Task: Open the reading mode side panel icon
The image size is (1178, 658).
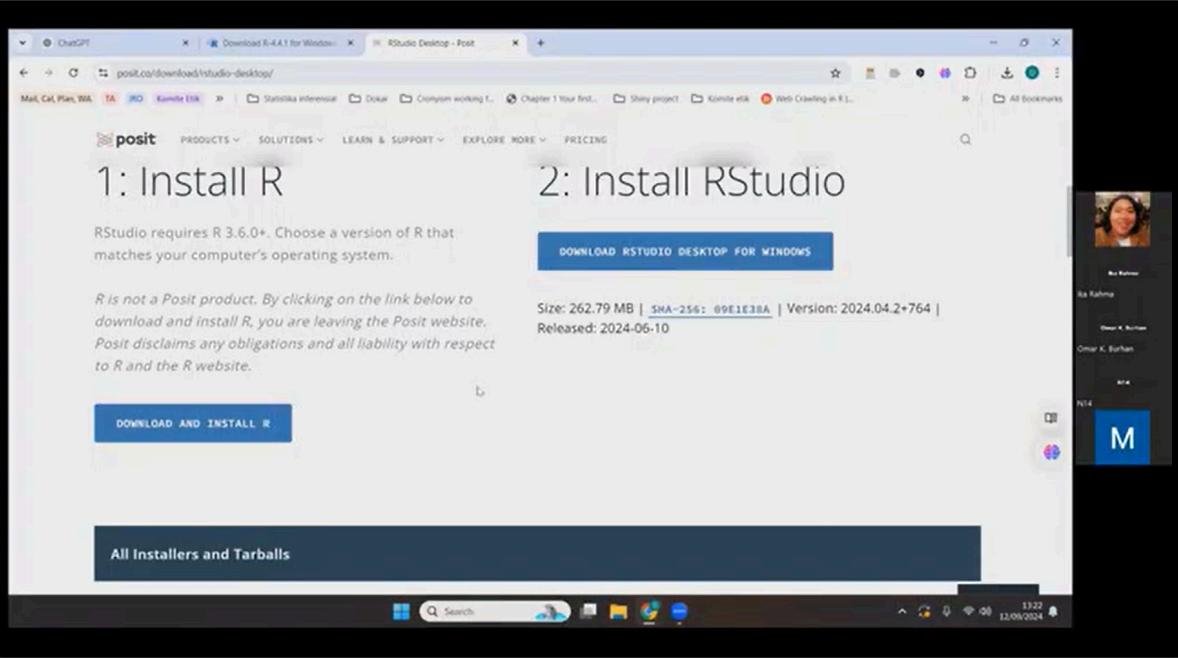Action: 1051,418
